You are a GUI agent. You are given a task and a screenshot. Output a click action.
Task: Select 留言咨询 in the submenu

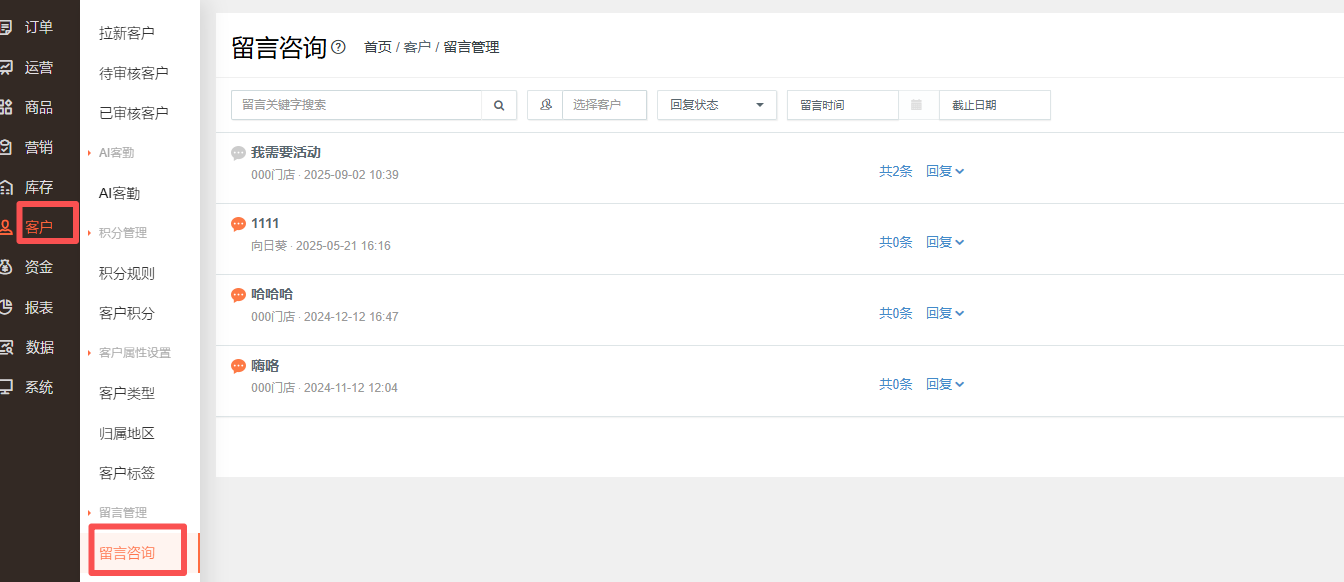(x=127, y=553)
